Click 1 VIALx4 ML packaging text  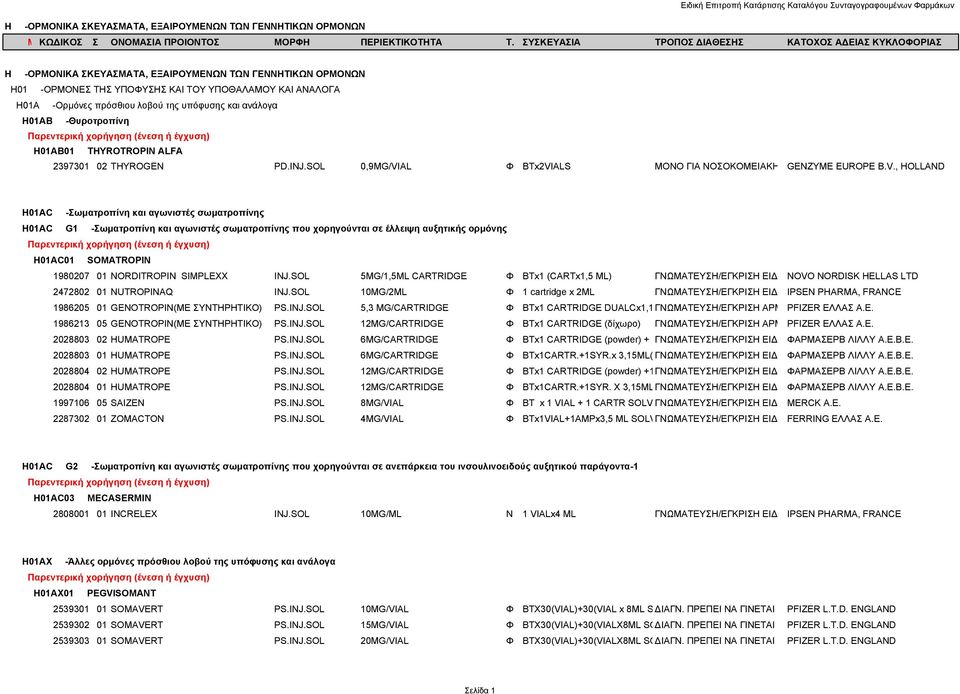[549, 514]
